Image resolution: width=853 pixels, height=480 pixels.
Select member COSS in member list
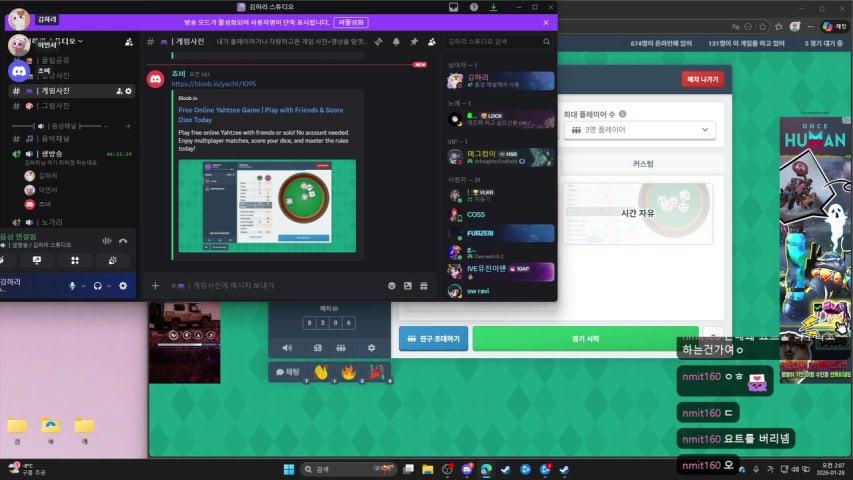[x=500, y=214]
